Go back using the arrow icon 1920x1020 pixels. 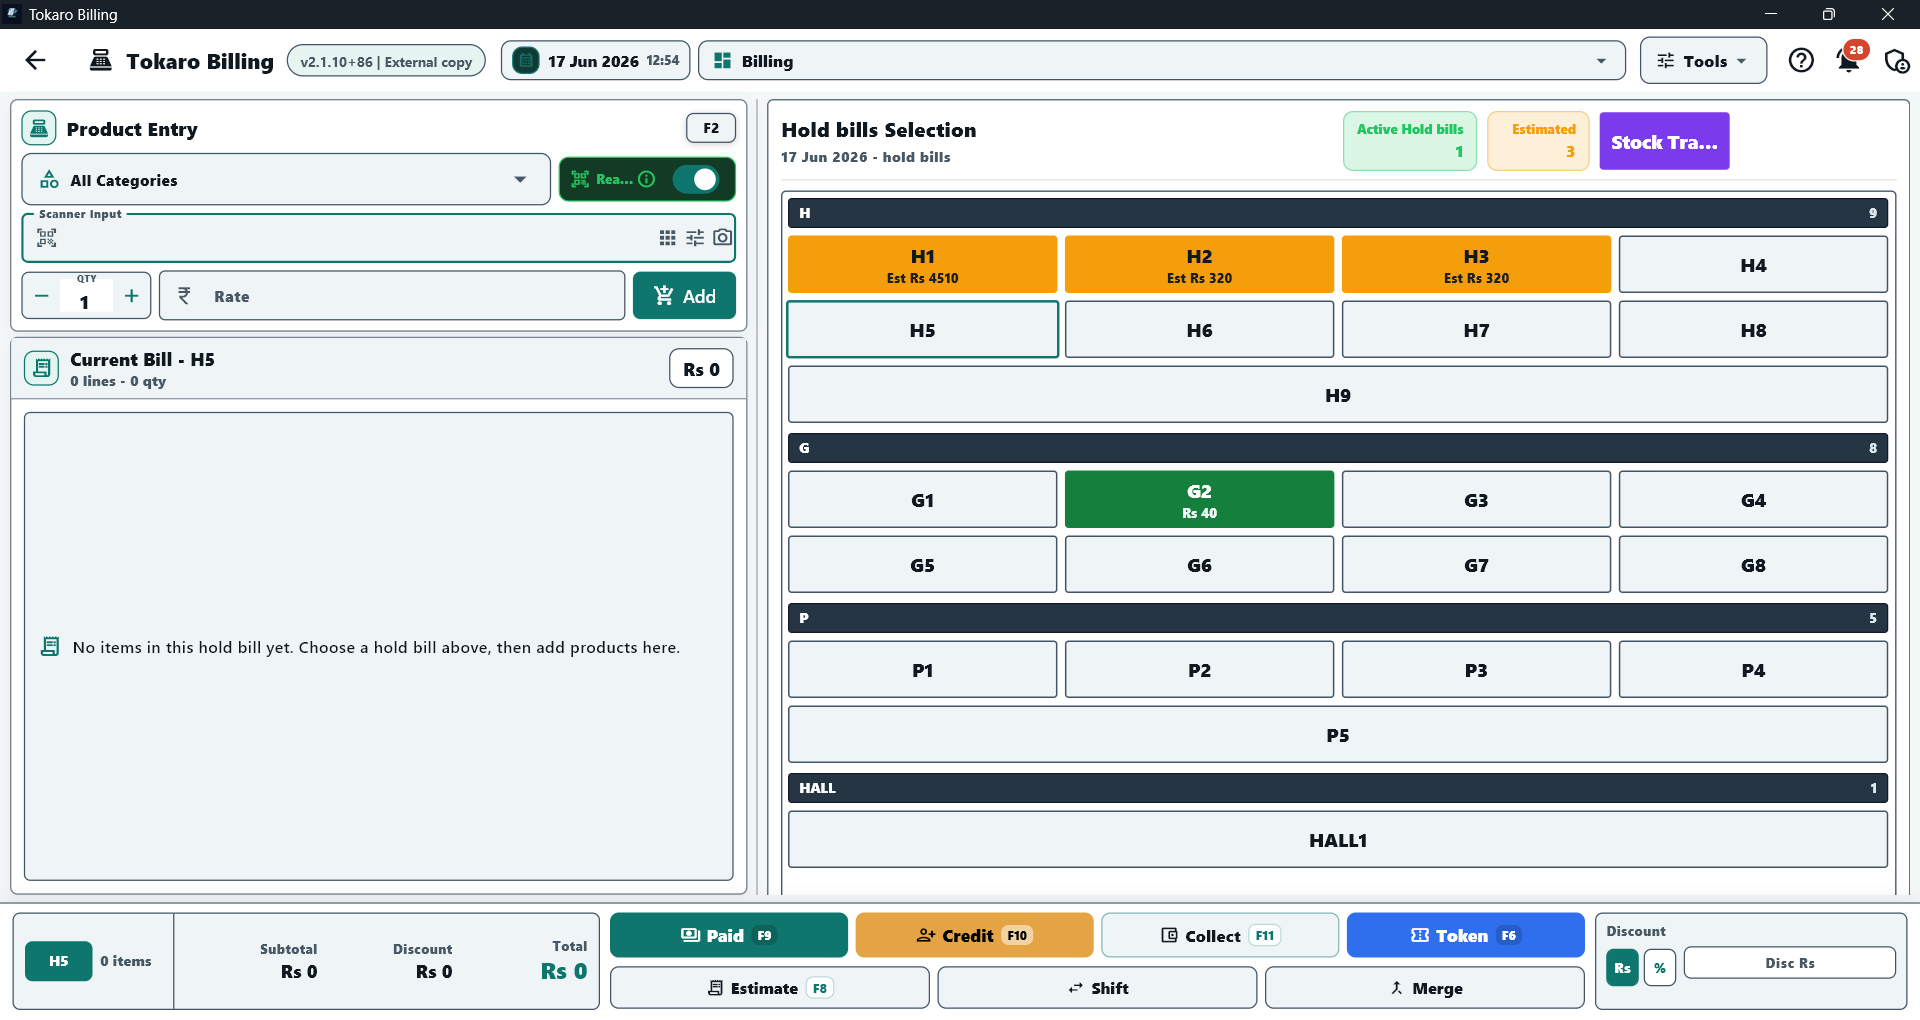coord(36,60)
